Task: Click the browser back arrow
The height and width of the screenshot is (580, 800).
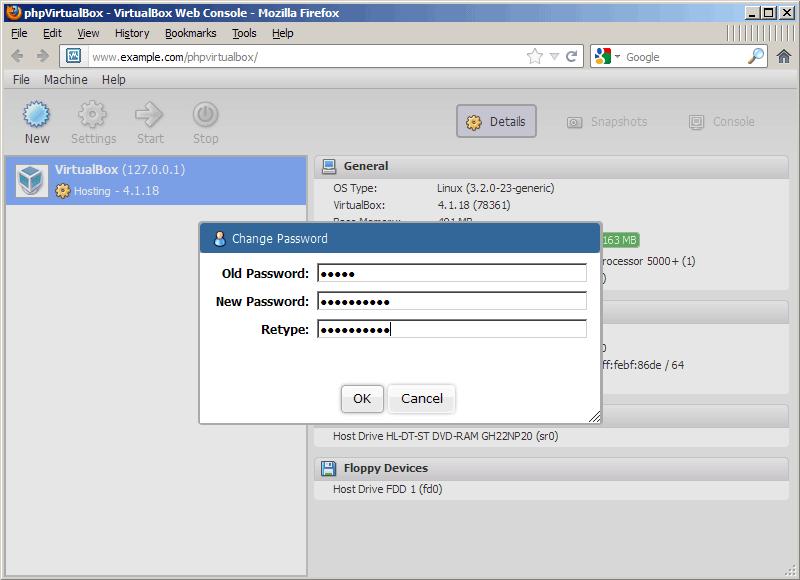Action: point(17,57)
